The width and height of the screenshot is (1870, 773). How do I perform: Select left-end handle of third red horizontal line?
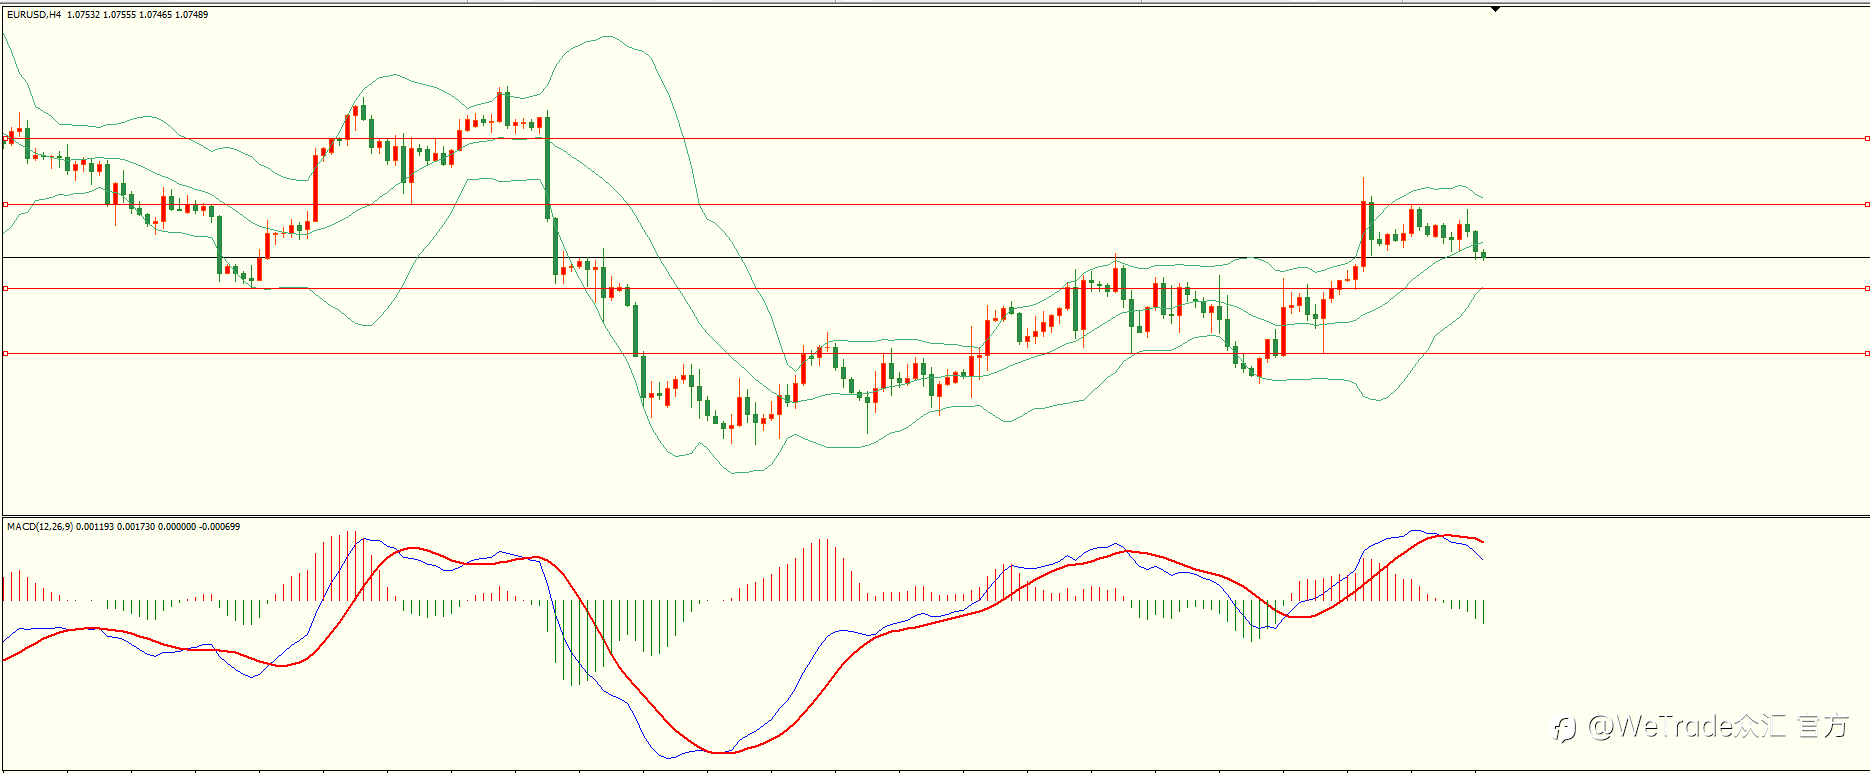click(5, 288)
